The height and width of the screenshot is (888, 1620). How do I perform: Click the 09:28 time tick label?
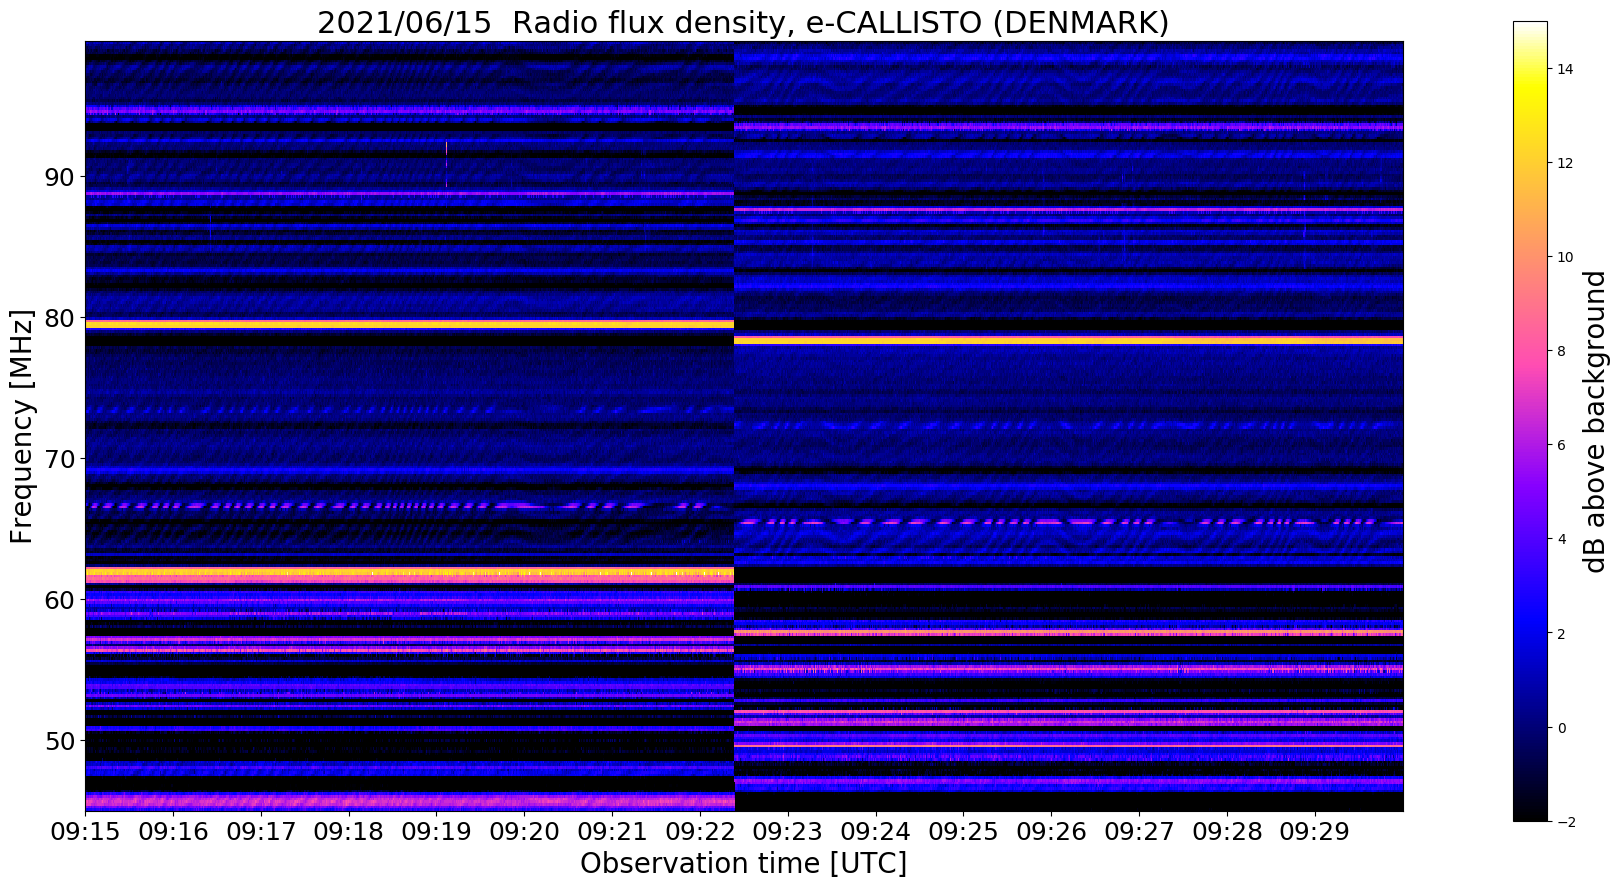(x=1228, y=831)
